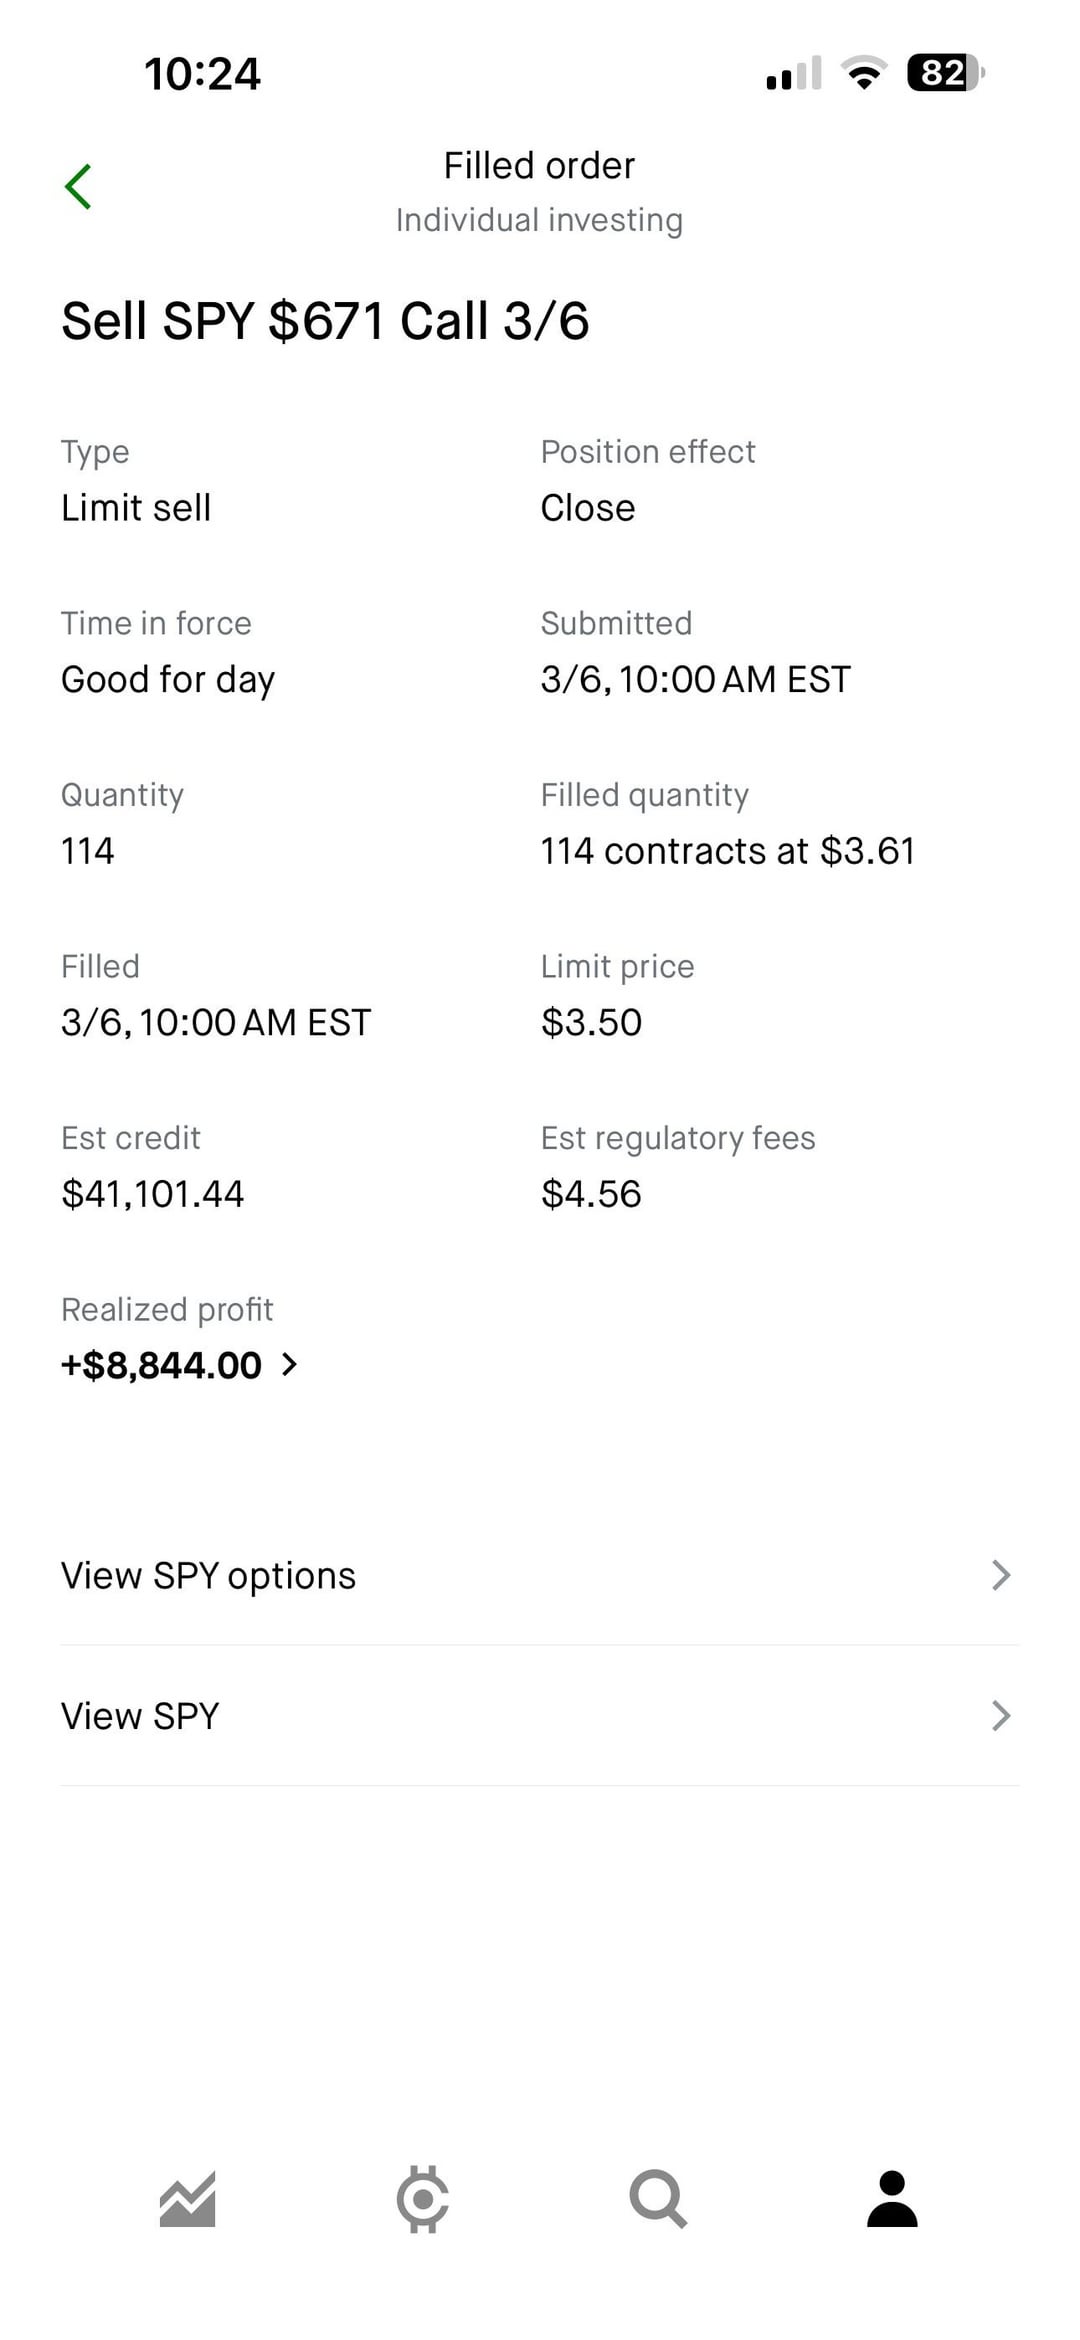1080x2340 pixels.
Task: Open the crypto tab icon
Action: (x=423, y=2199)
